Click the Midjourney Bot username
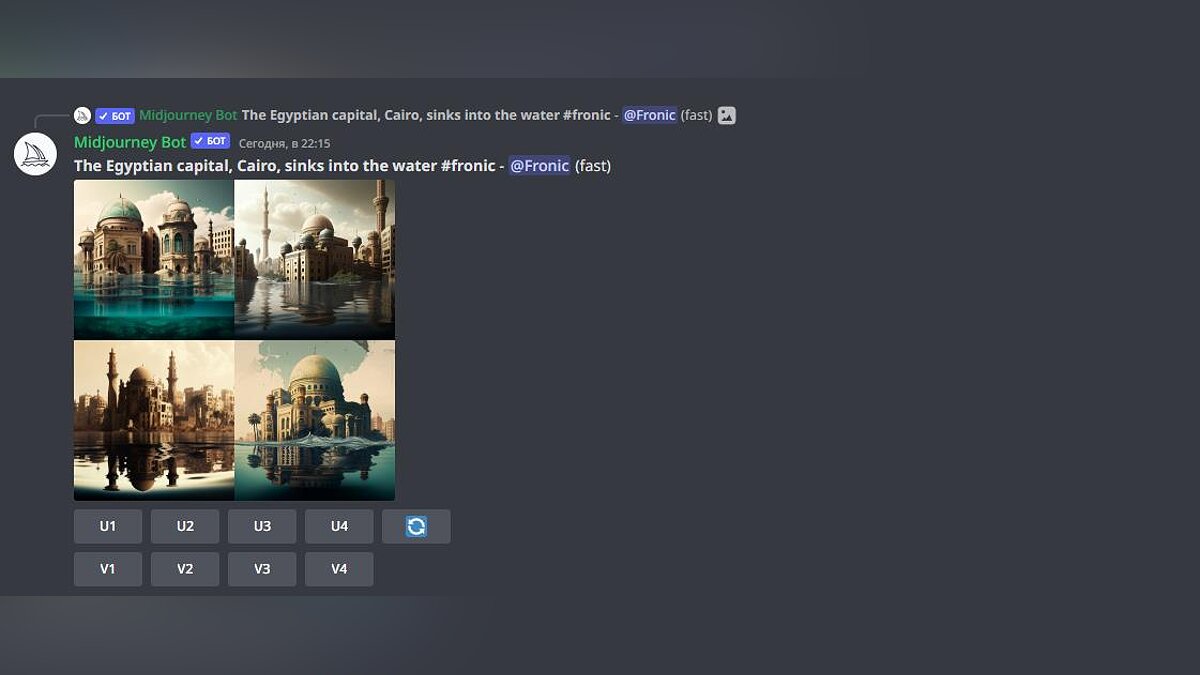 coord(129,141)
